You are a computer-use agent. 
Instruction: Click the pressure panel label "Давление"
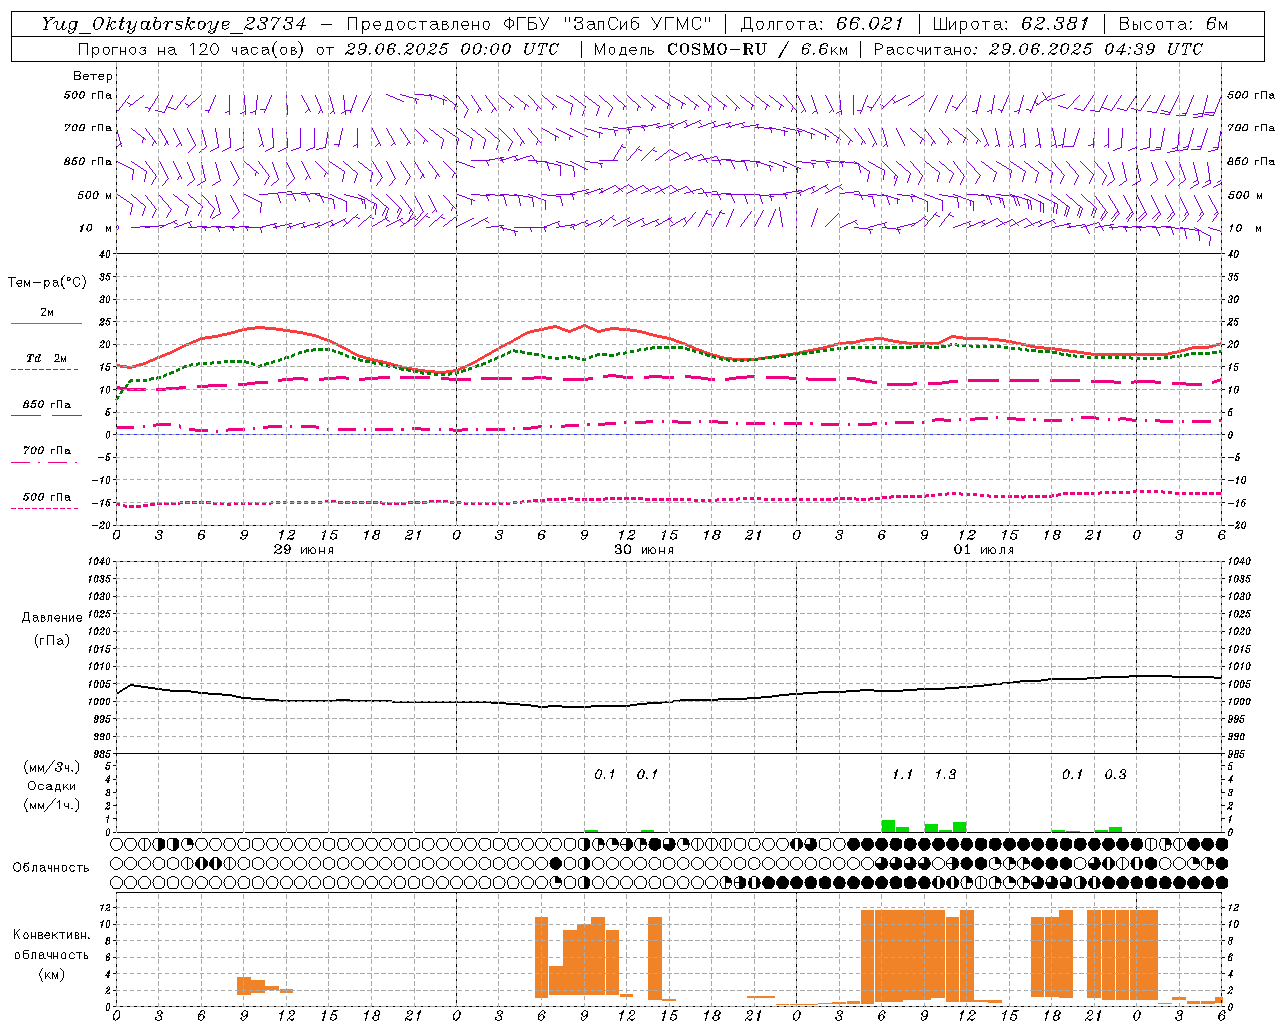click(52, 618)
